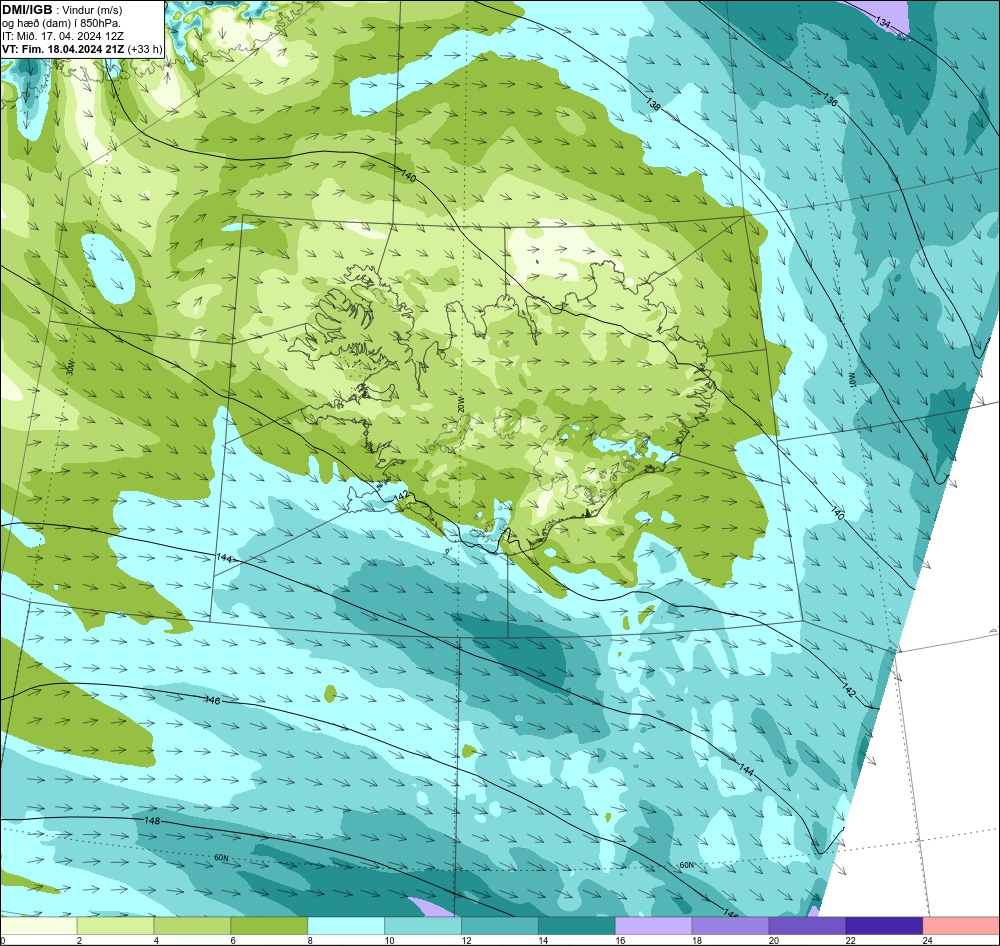Click the "136" contour label

pyautogui.click(x=830, y=100)
